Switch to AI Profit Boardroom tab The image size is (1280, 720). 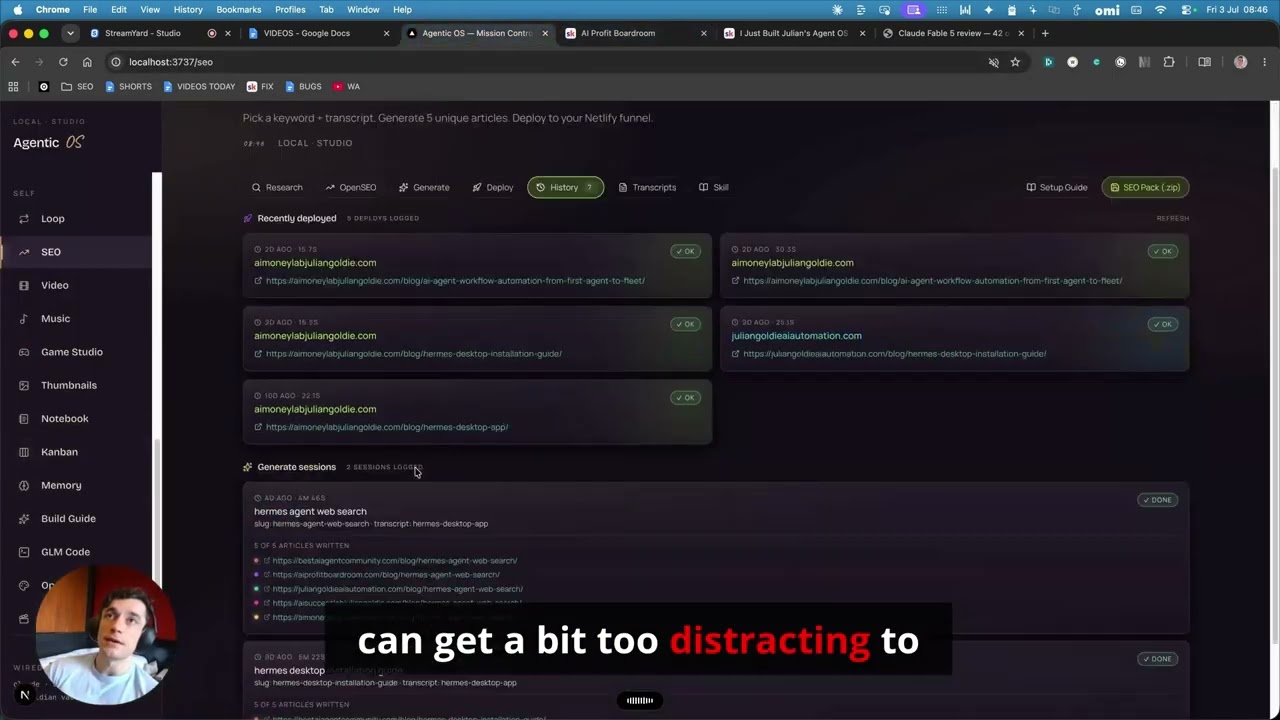click(x=618, y=33)
